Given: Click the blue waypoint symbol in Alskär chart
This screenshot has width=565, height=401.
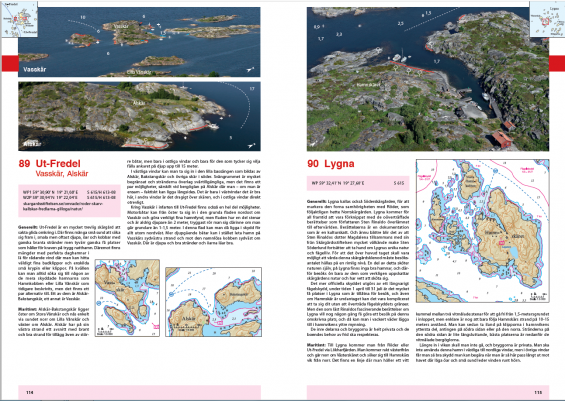Looking at the screenshot, I should pyautogui.click(x=171, y=294).
